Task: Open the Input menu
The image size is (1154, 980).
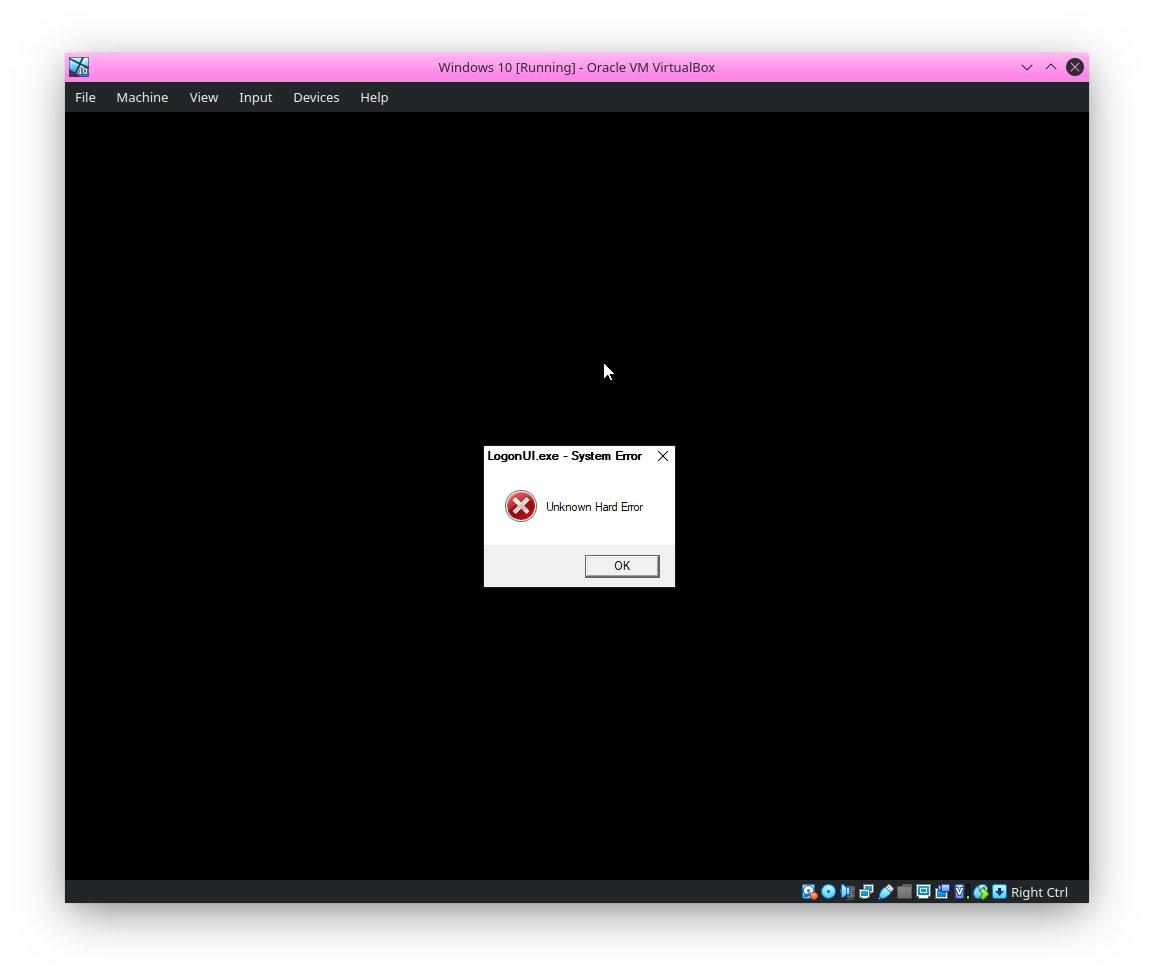Action: pos(255,97)
